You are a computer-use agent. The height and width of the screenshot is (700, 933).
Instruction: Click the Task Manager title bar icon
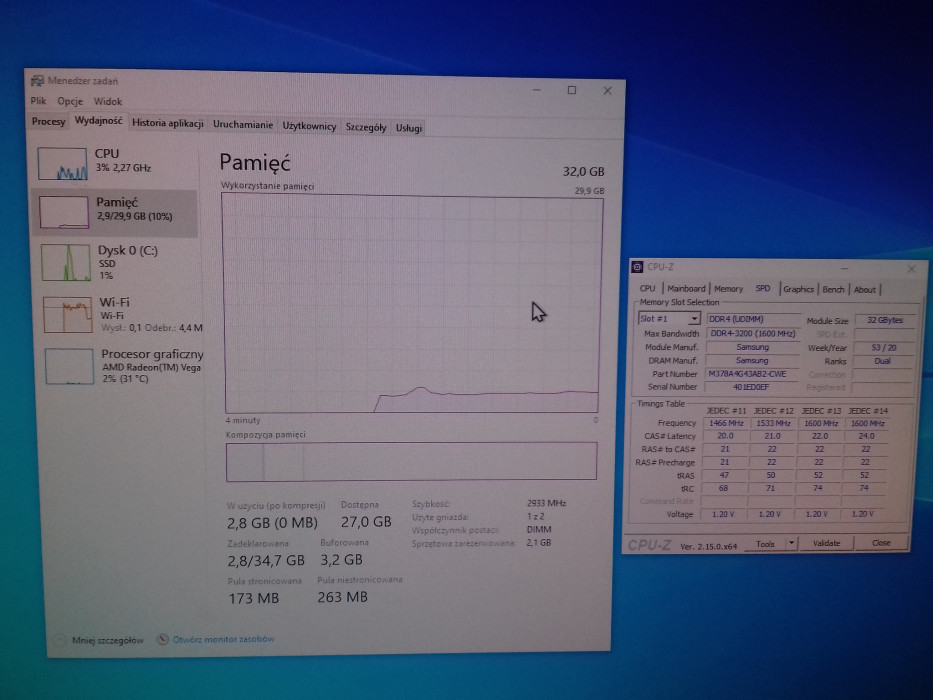(x=37, y=80)
